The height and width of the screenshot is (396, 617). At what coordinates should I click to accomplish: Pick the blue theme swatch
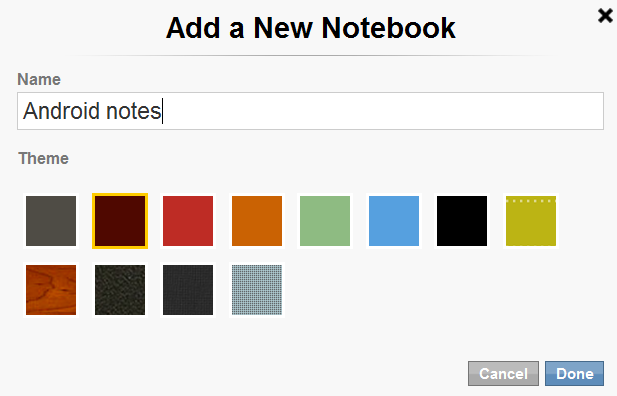[393, 221]
